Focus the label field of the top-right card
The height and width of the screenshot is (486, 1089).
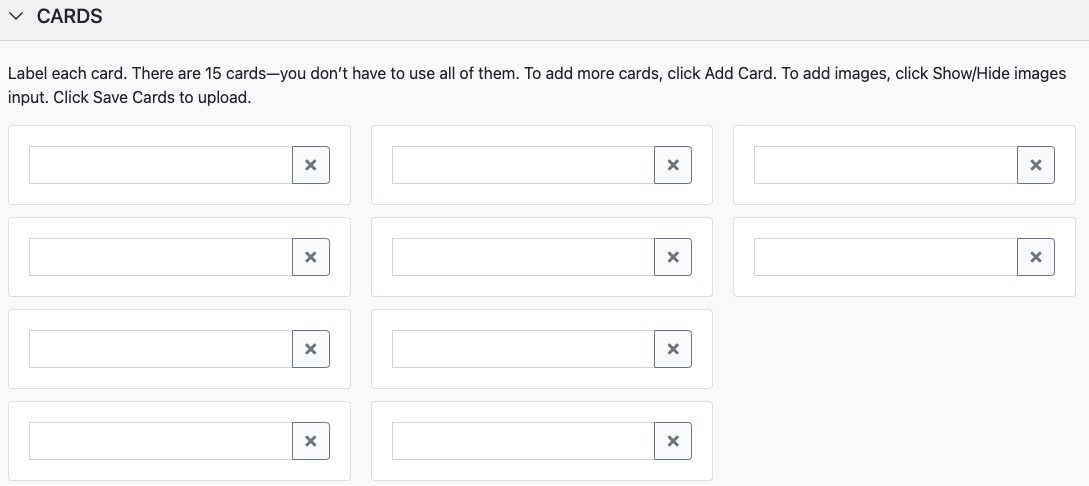[x=886, y=165]
